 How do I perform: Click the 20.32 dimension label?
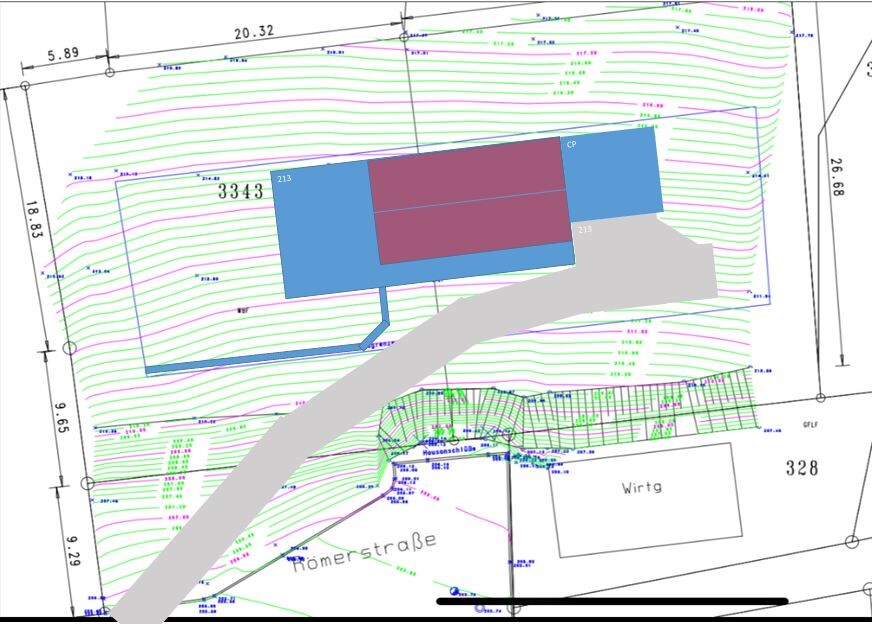254,33
